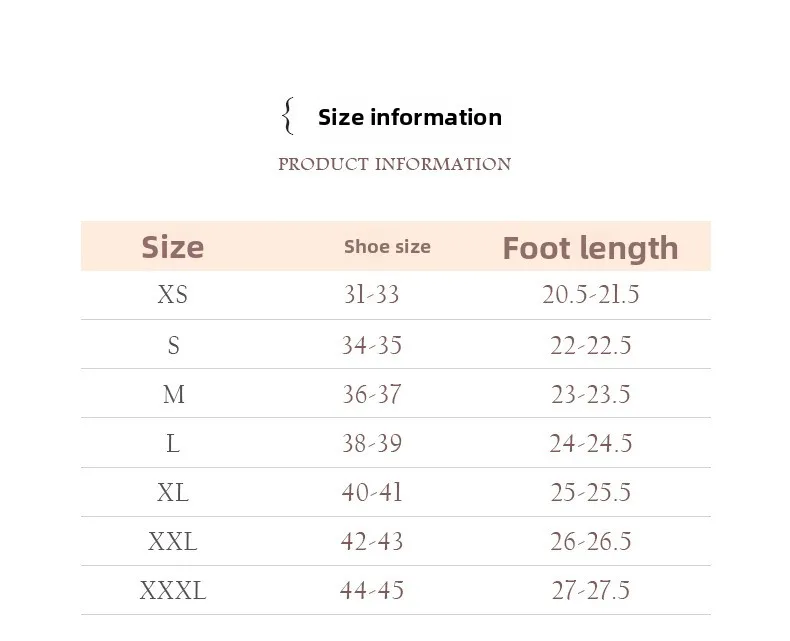The height and width of the screenshot is (641, 790).
Task: Click shoe size 44-45 cell
Action: click(372, 590)
